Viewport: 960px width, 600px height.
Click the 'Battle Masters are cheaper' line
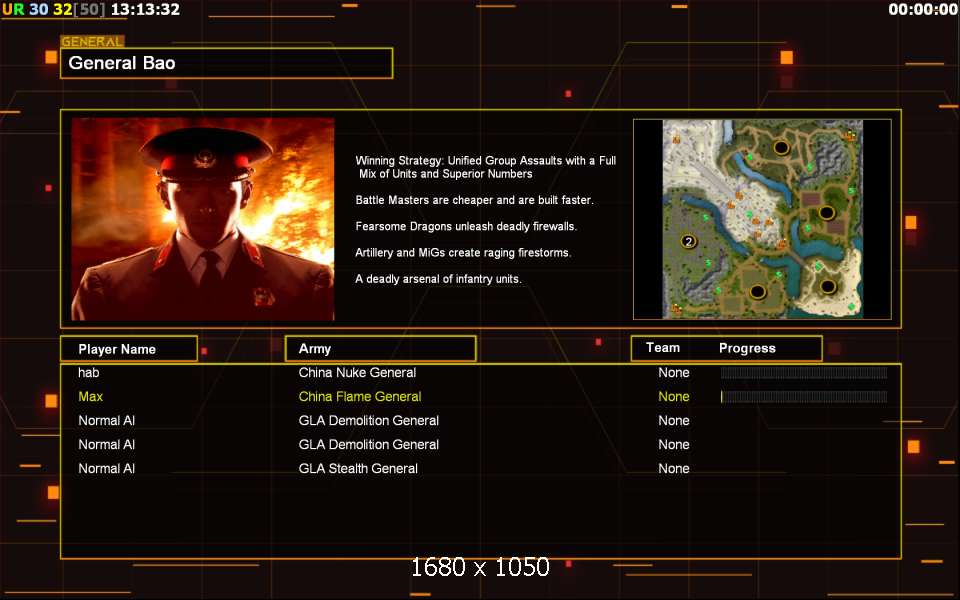click(474, 200)
